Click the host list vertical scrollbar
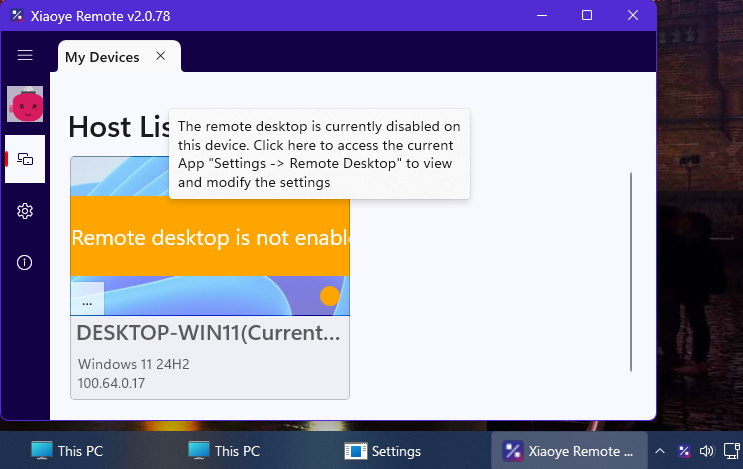743x469 pixels. pyautogui.click(x=631, y=271)
